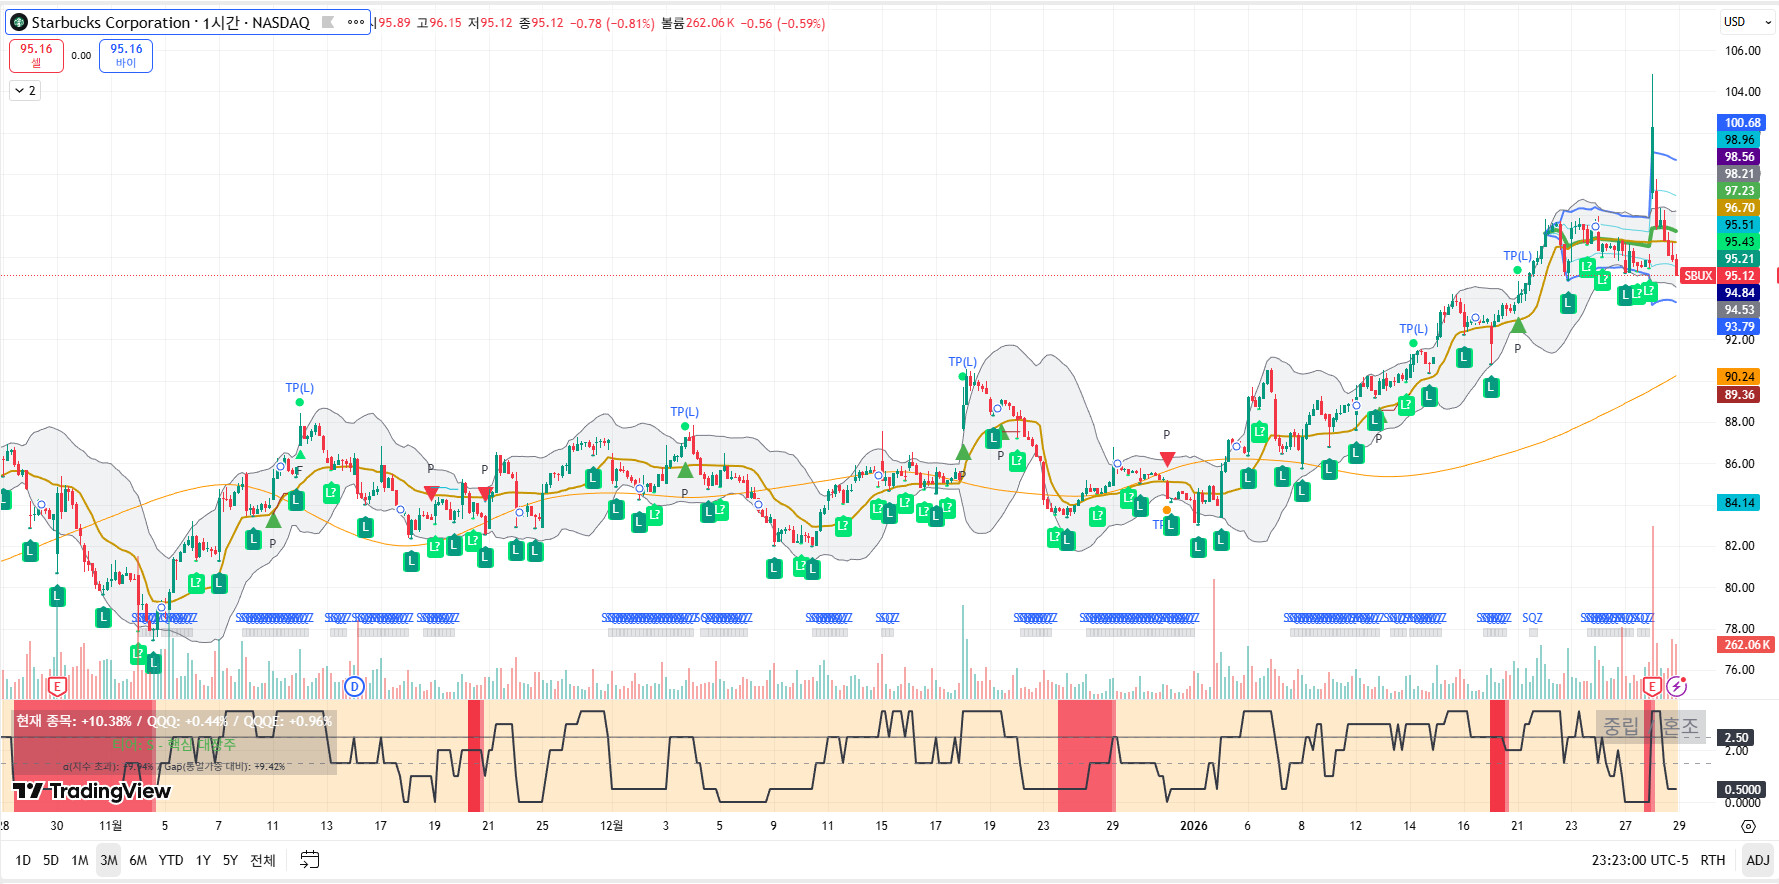Open the RTH session menu
Screen dimensions: 1779x884
tap(1713, 860)
